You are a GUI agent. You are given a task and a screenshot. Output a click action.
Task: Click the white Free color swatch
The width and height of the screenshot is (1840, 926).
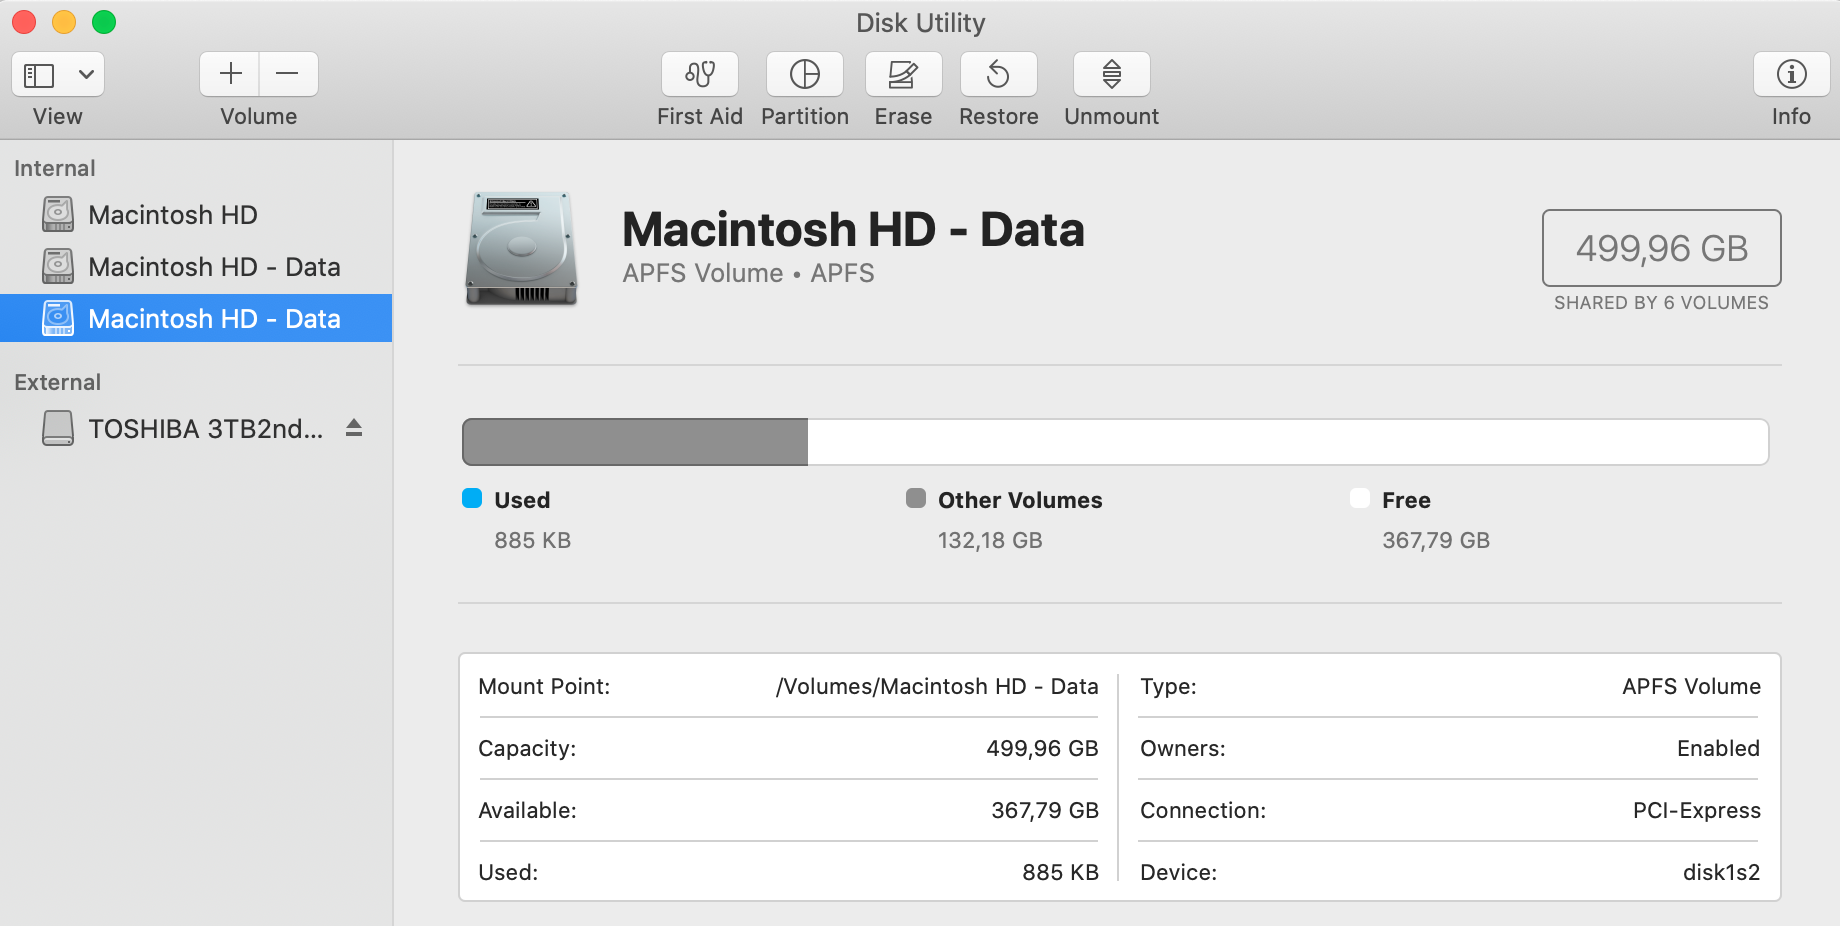click(x=1360, y=498)
